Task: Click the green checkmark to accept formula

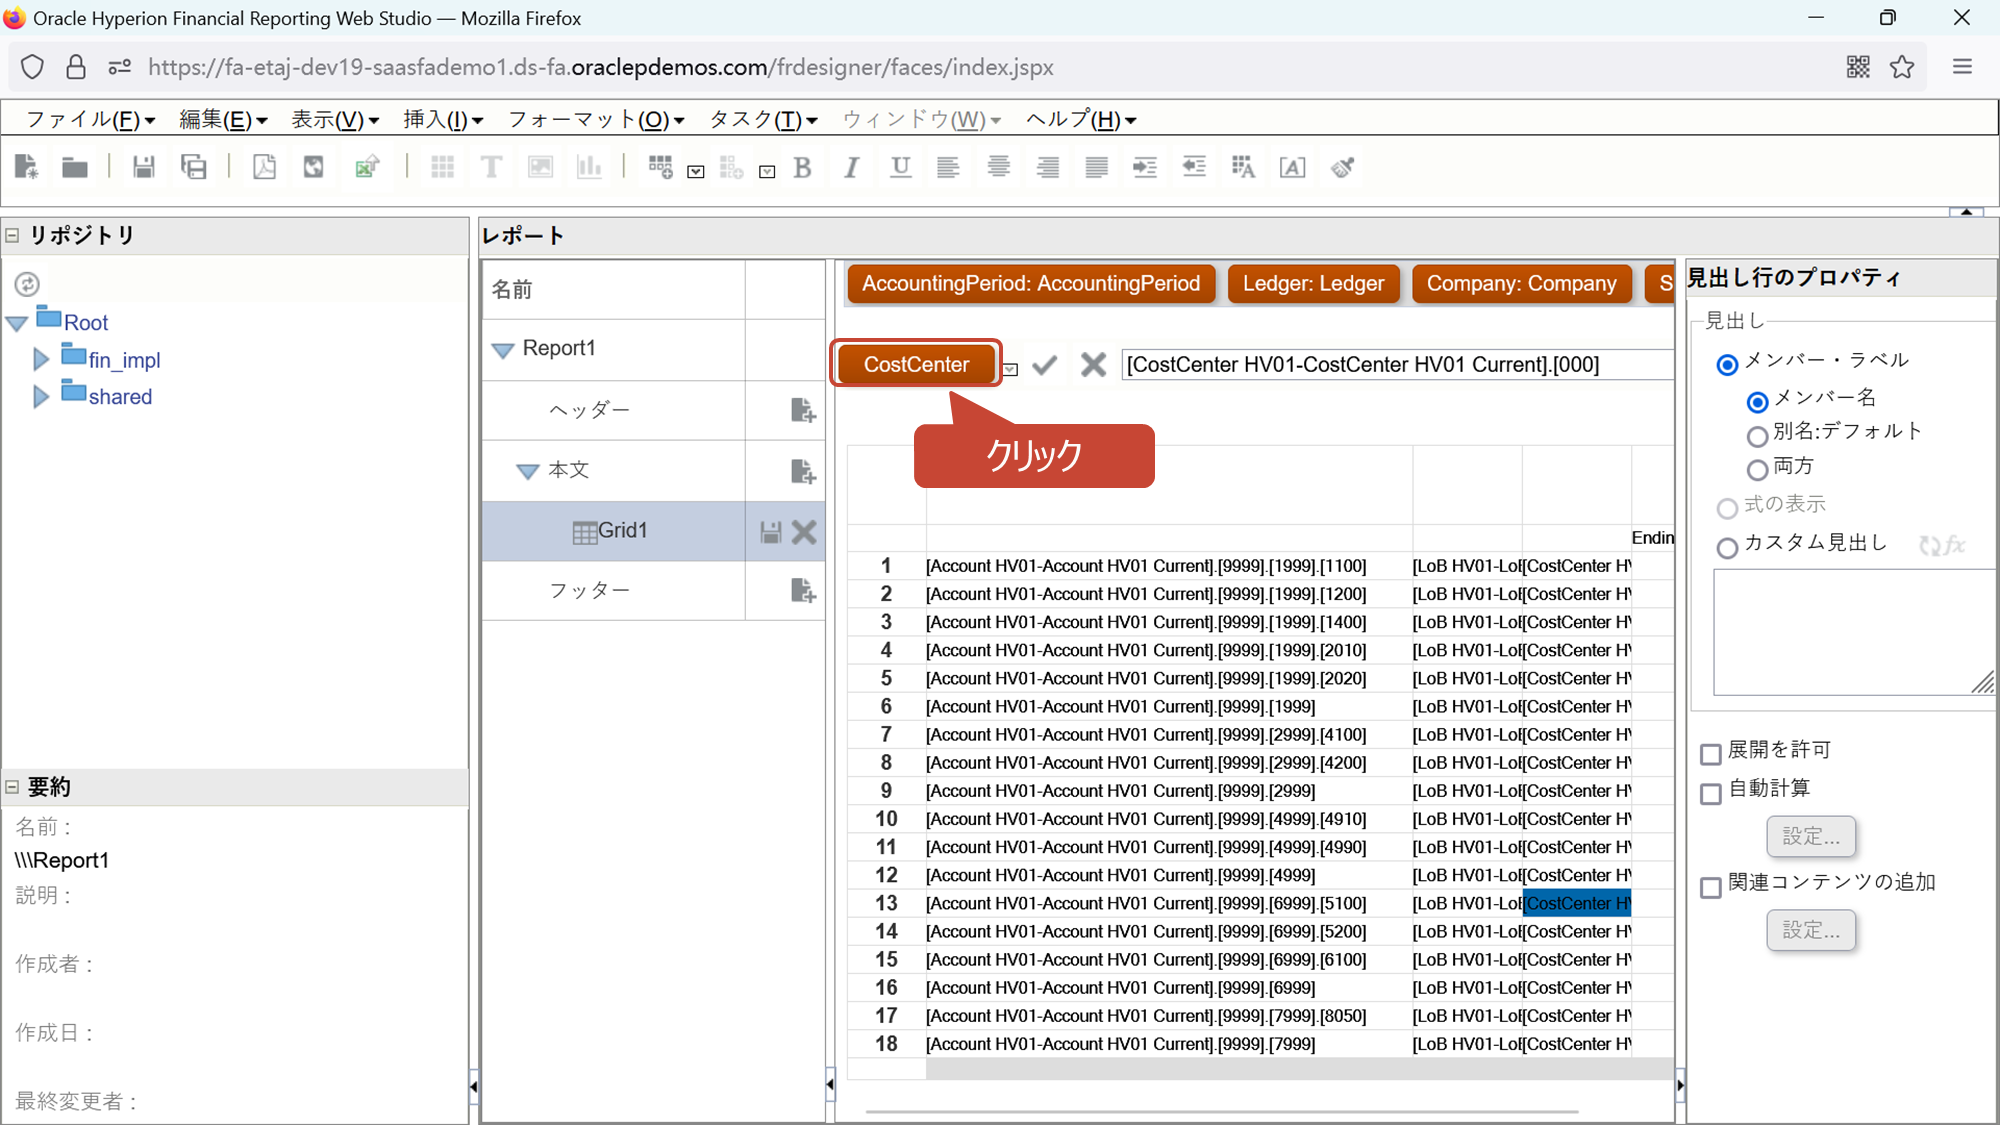Action: pos(1044,365)
